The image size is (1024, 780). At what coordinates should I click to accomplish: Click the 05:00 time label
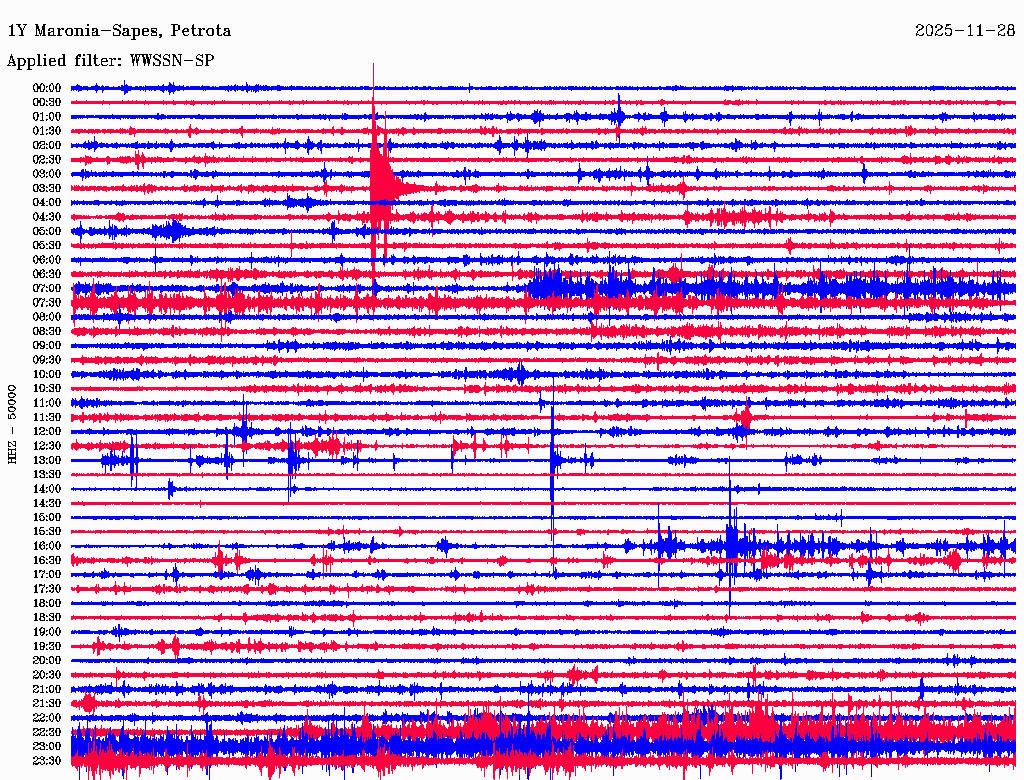(47, 231)
